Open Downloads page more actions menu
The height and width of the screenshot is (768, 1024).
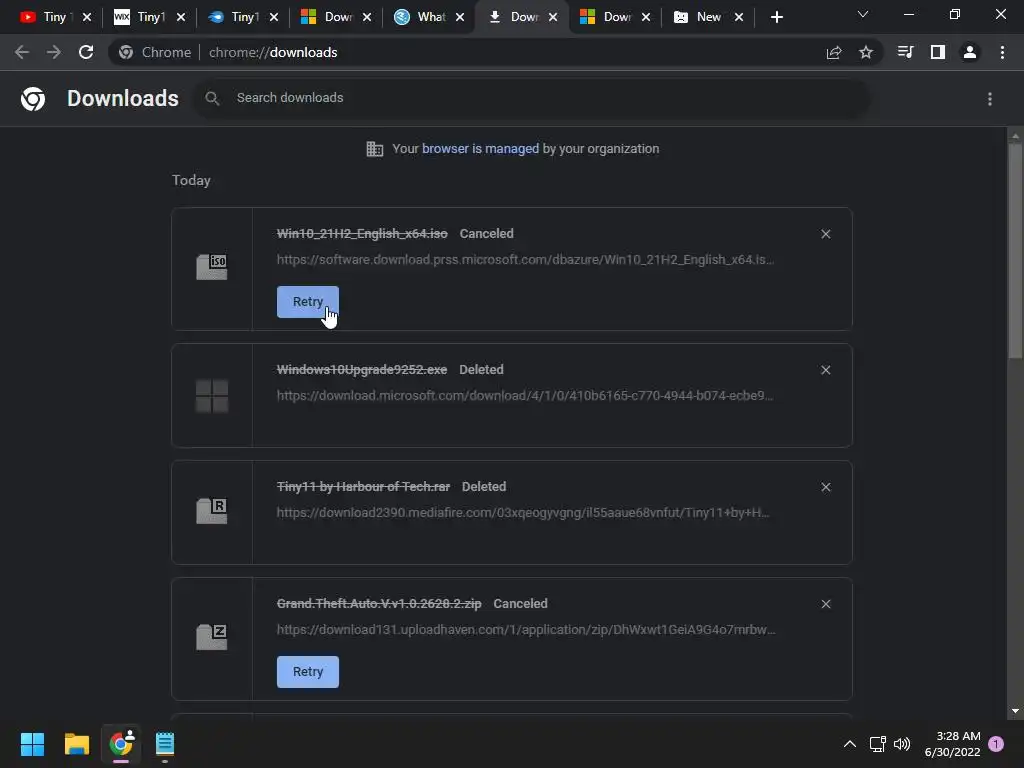coord(989,99)
